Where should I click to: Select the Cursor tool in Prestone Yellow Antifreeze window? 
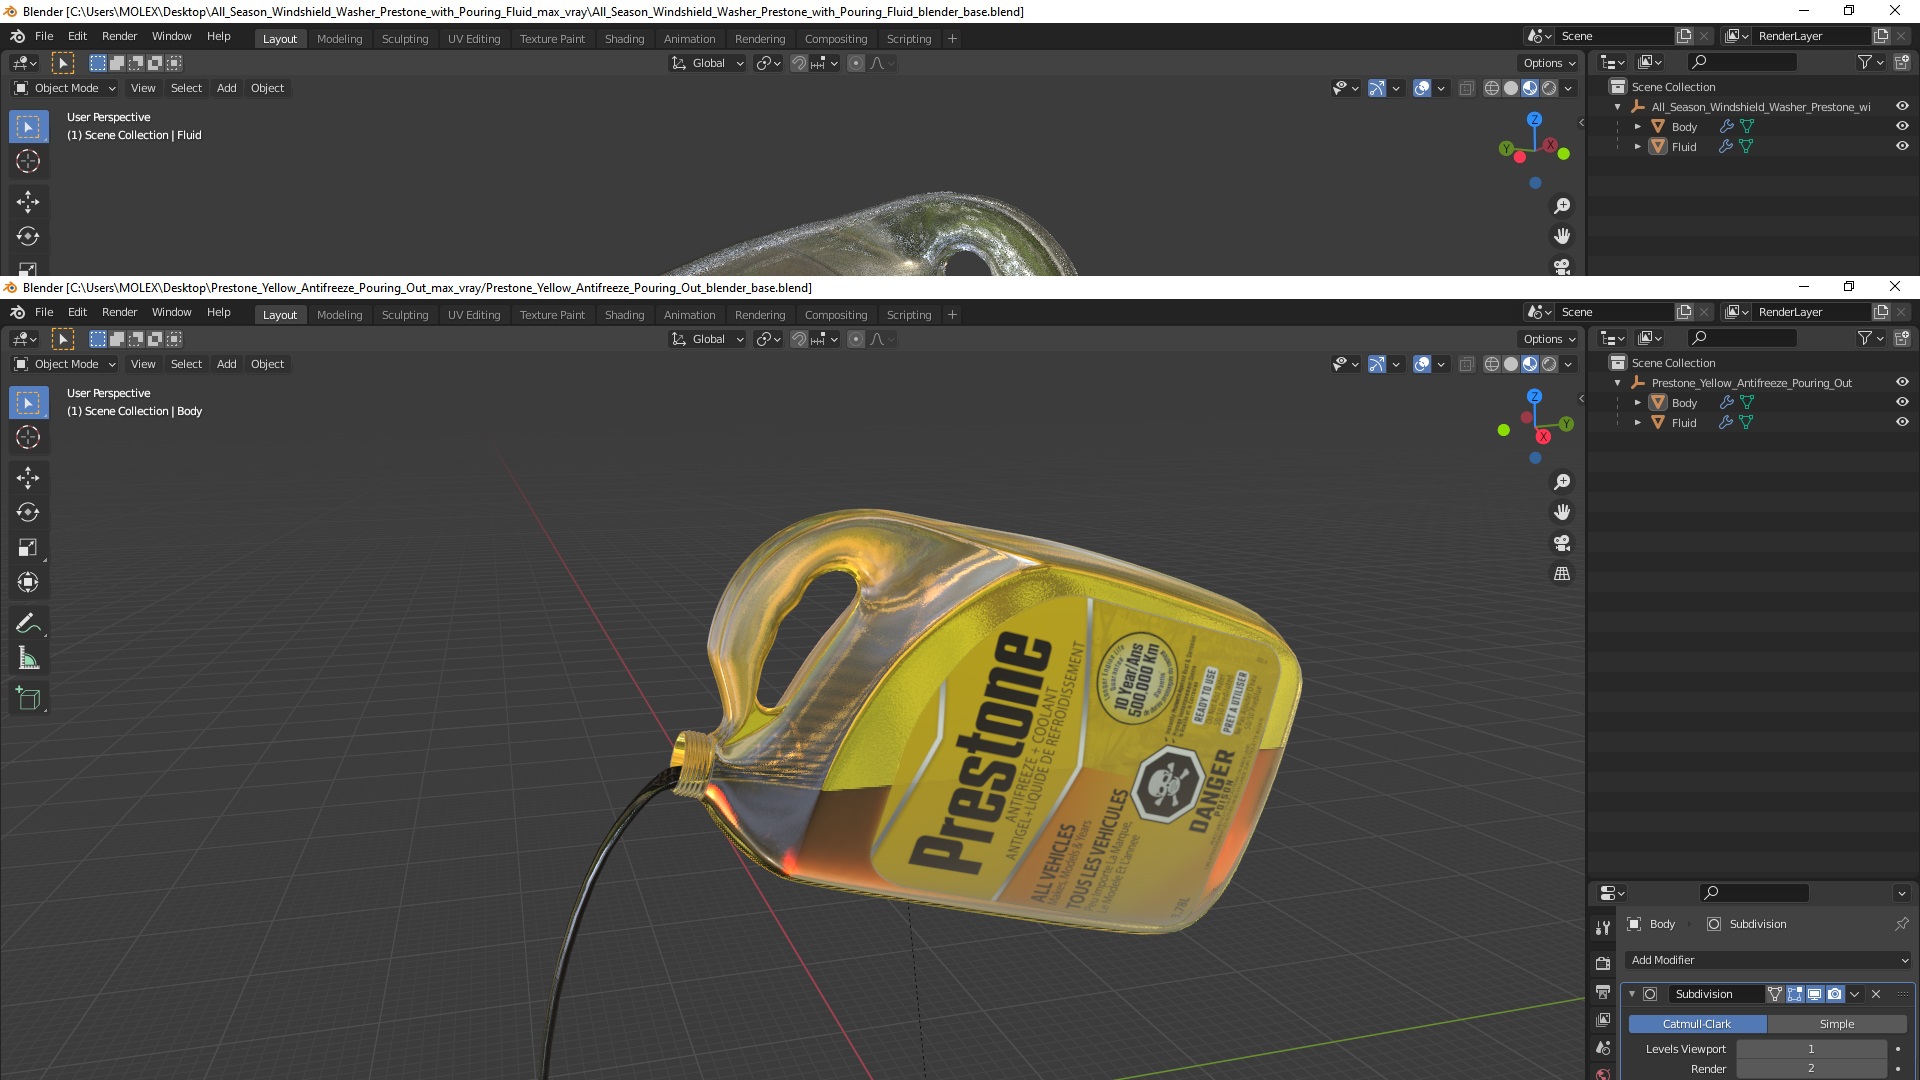point(28,437)
